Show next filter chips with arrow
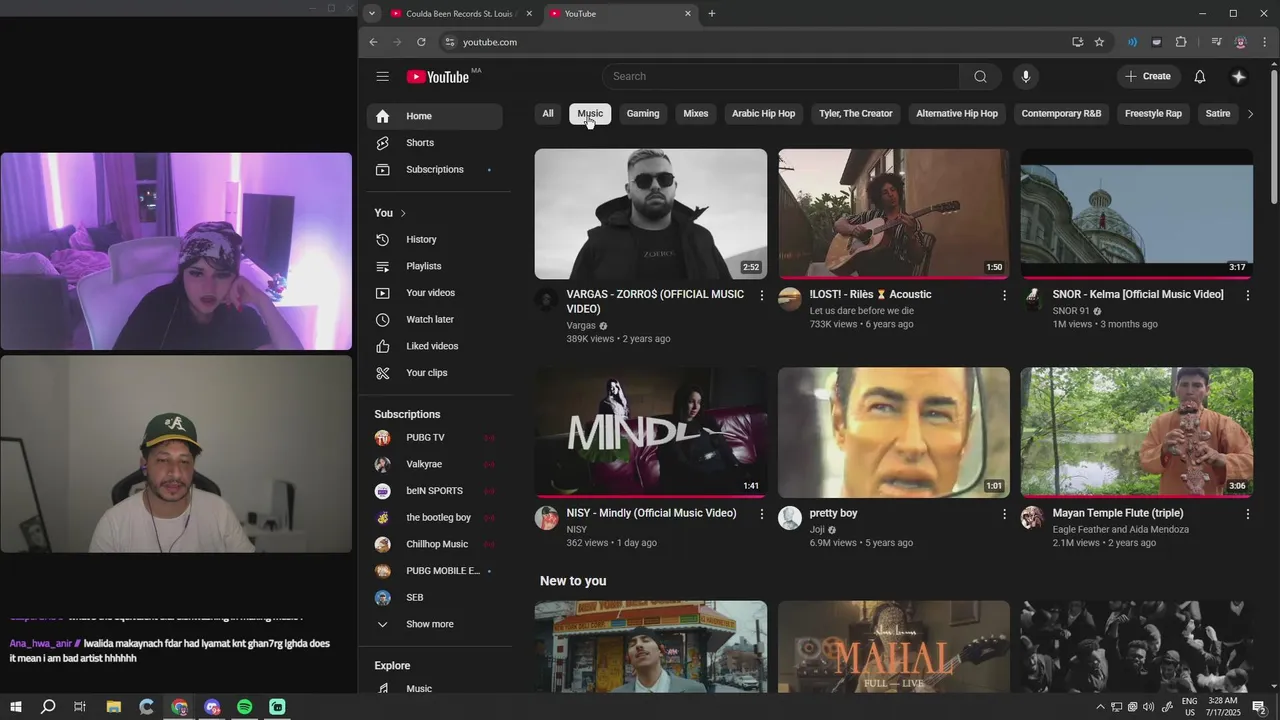This screenshot has height=720, width=1280. coord(1250,114)
